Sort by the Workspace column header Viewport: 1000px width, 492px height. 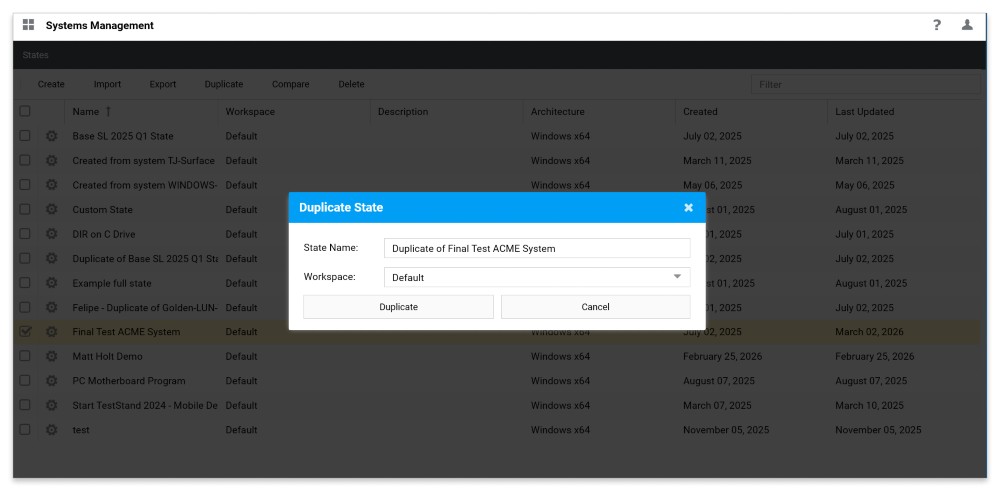tap(250, 112)
